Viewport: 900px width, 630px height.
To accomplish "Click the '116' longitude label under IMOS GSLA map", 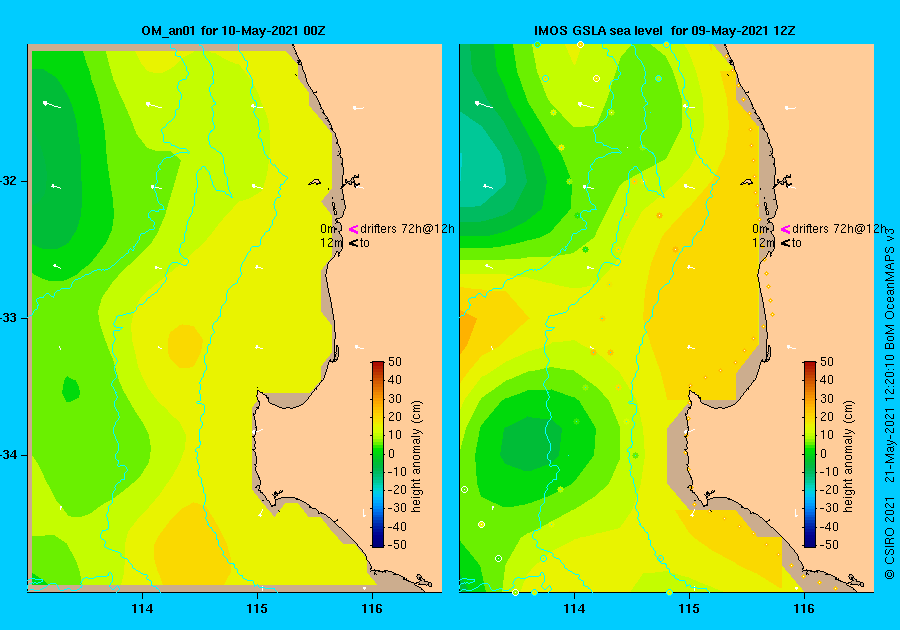I will [x=804, y=609].
